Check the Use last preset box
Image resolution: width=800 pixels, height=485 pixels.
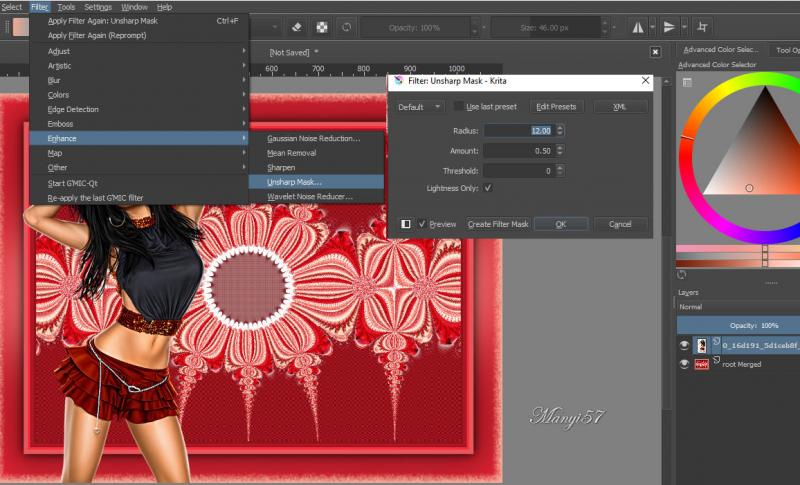(459, 107)
